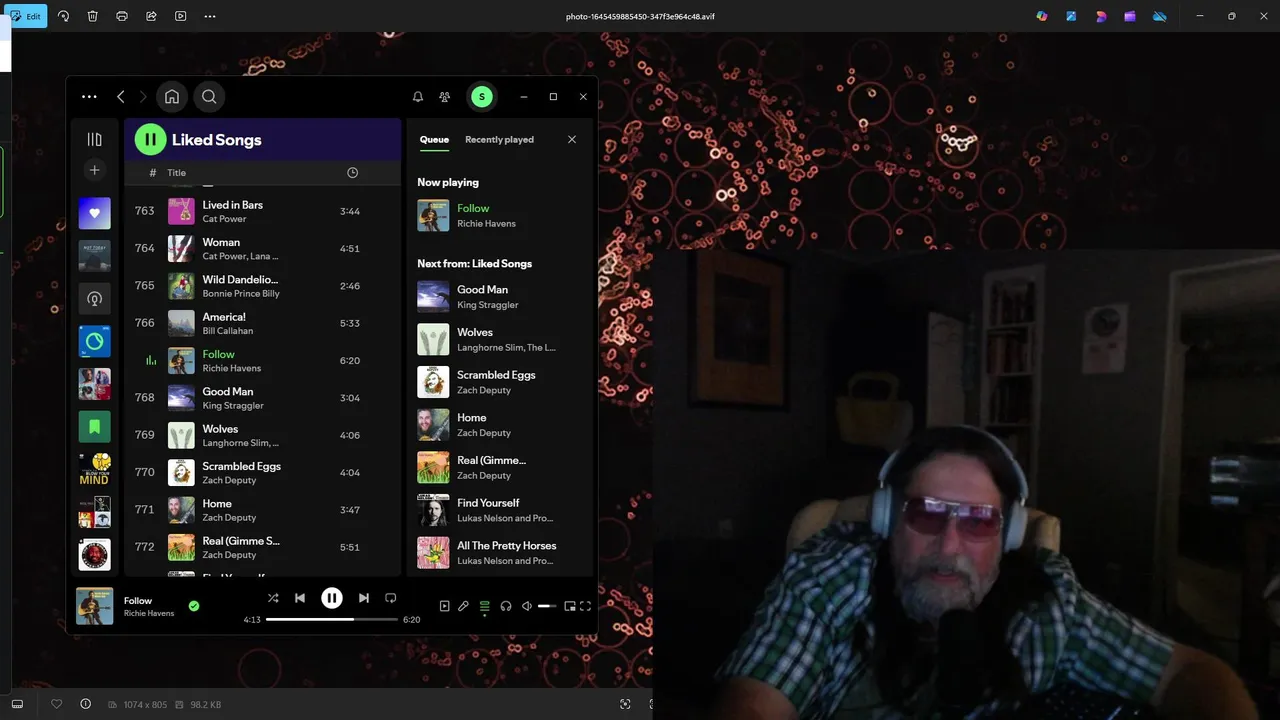Pause playback with center button

332,598
